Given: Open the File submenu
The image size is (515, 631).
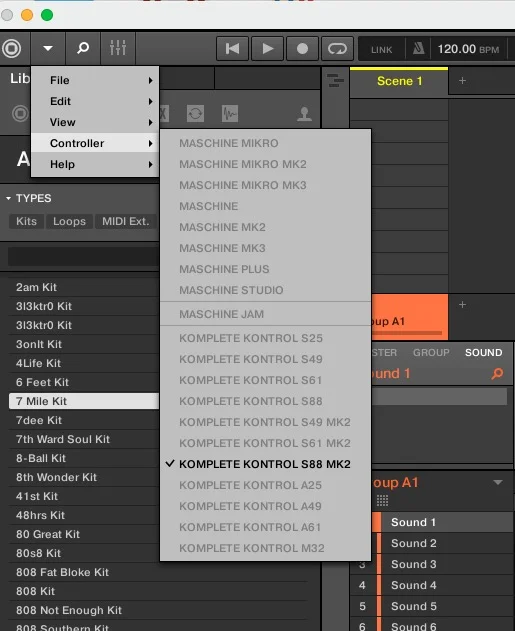Looking at the screenshot, I should (95, 80).
